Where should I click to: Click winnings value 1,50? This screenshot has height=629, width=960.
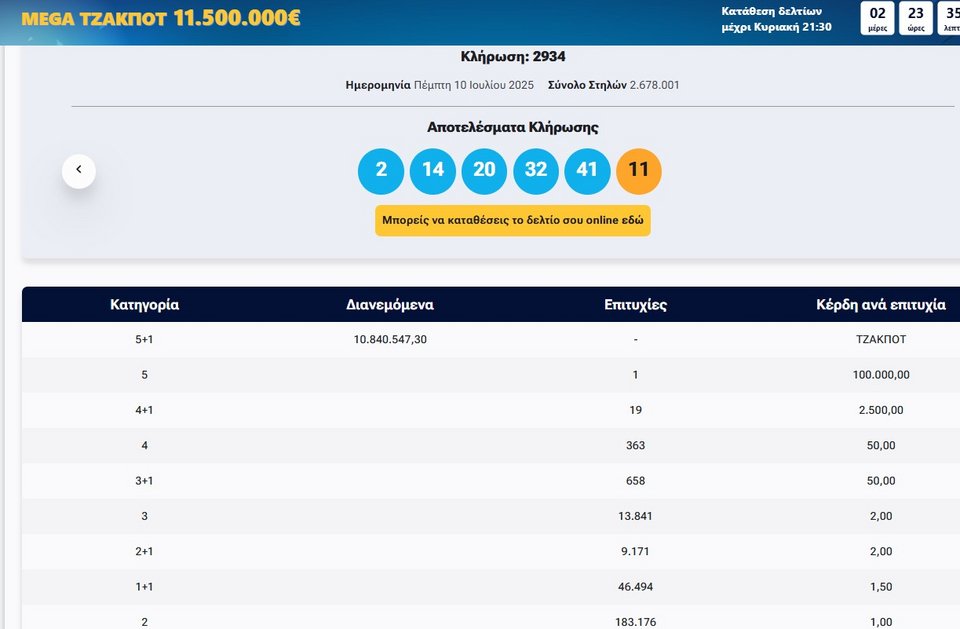pos(881,587)
